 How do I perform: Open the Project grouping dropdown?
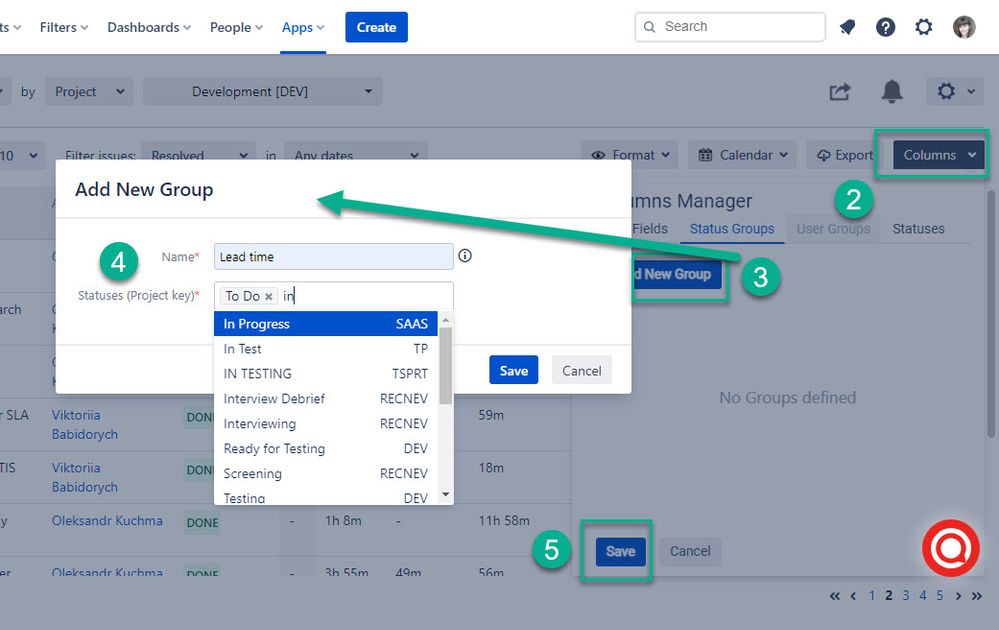[89, 92]
